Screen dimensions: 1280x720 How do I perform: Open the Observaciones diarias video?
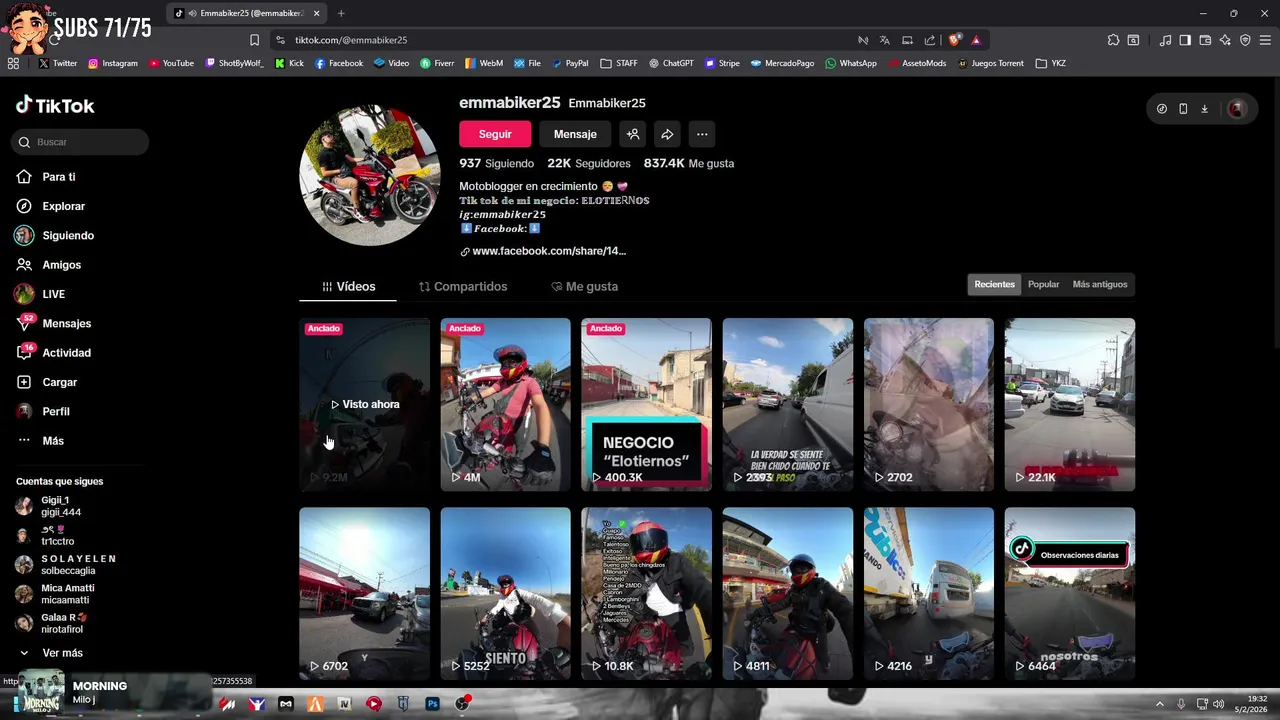tap(1069, 594)
